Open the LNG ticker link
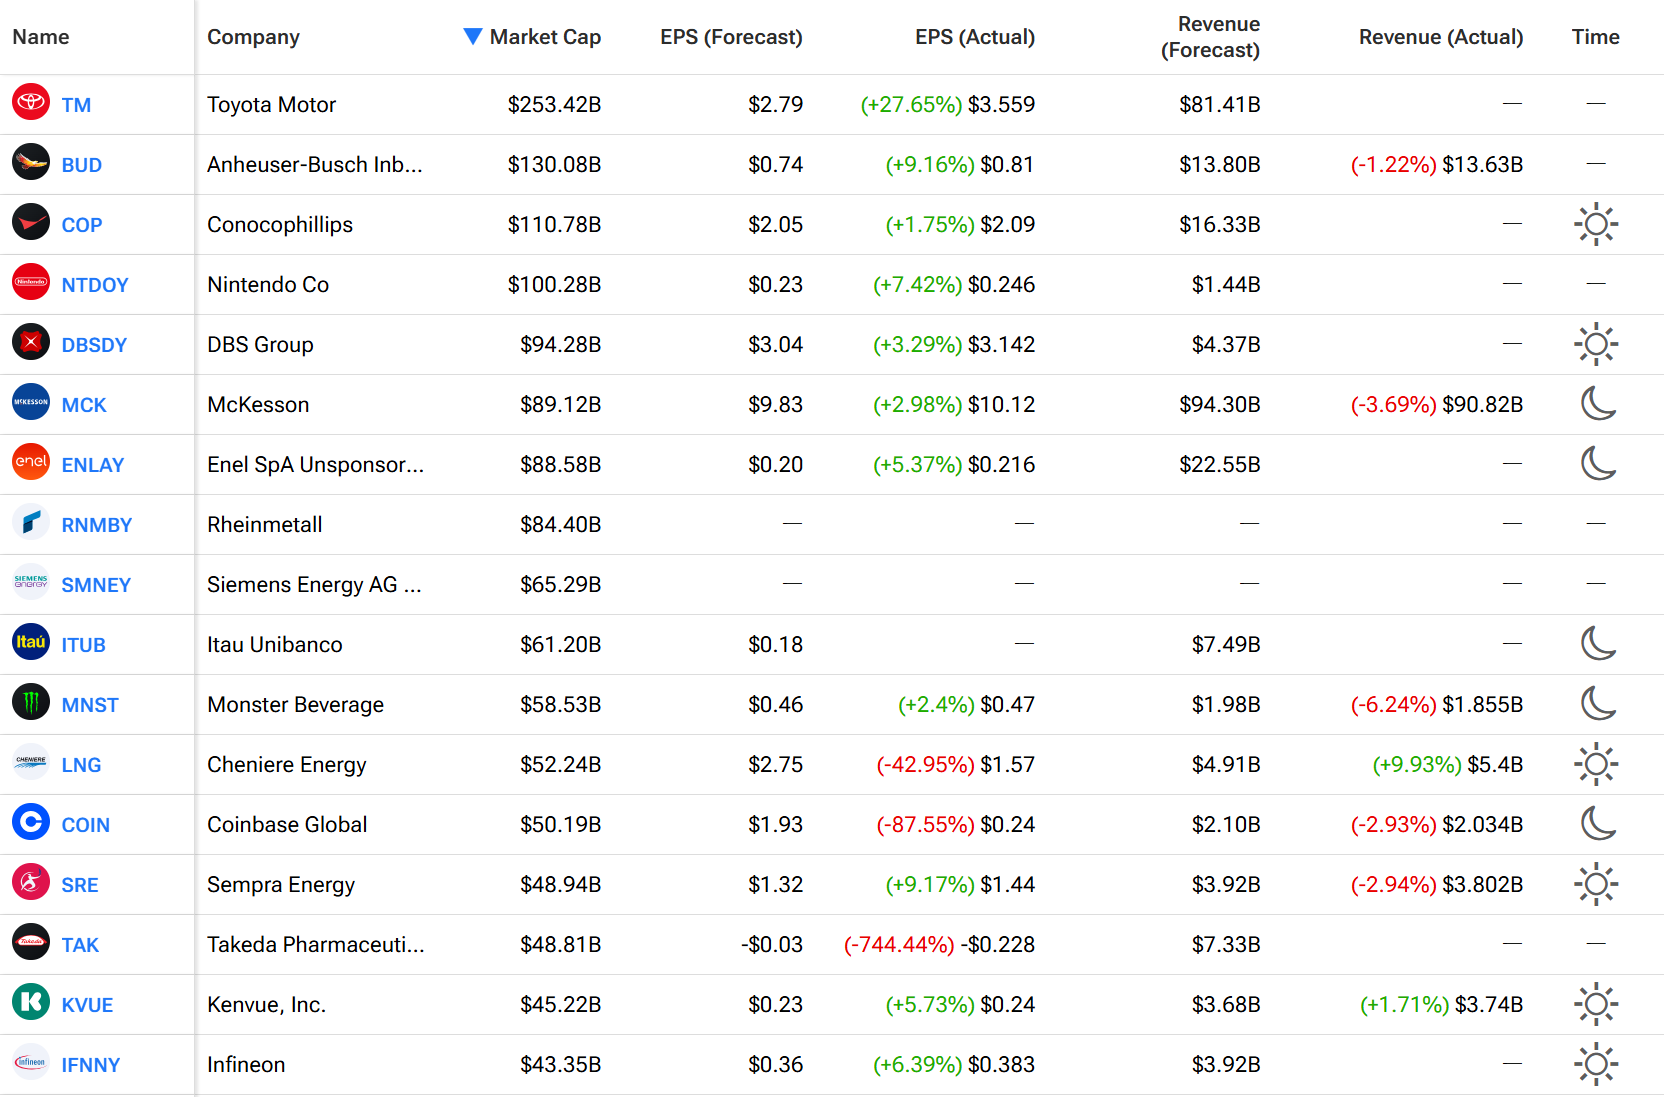This screenshot has height=1097, width=1664. 81,765
